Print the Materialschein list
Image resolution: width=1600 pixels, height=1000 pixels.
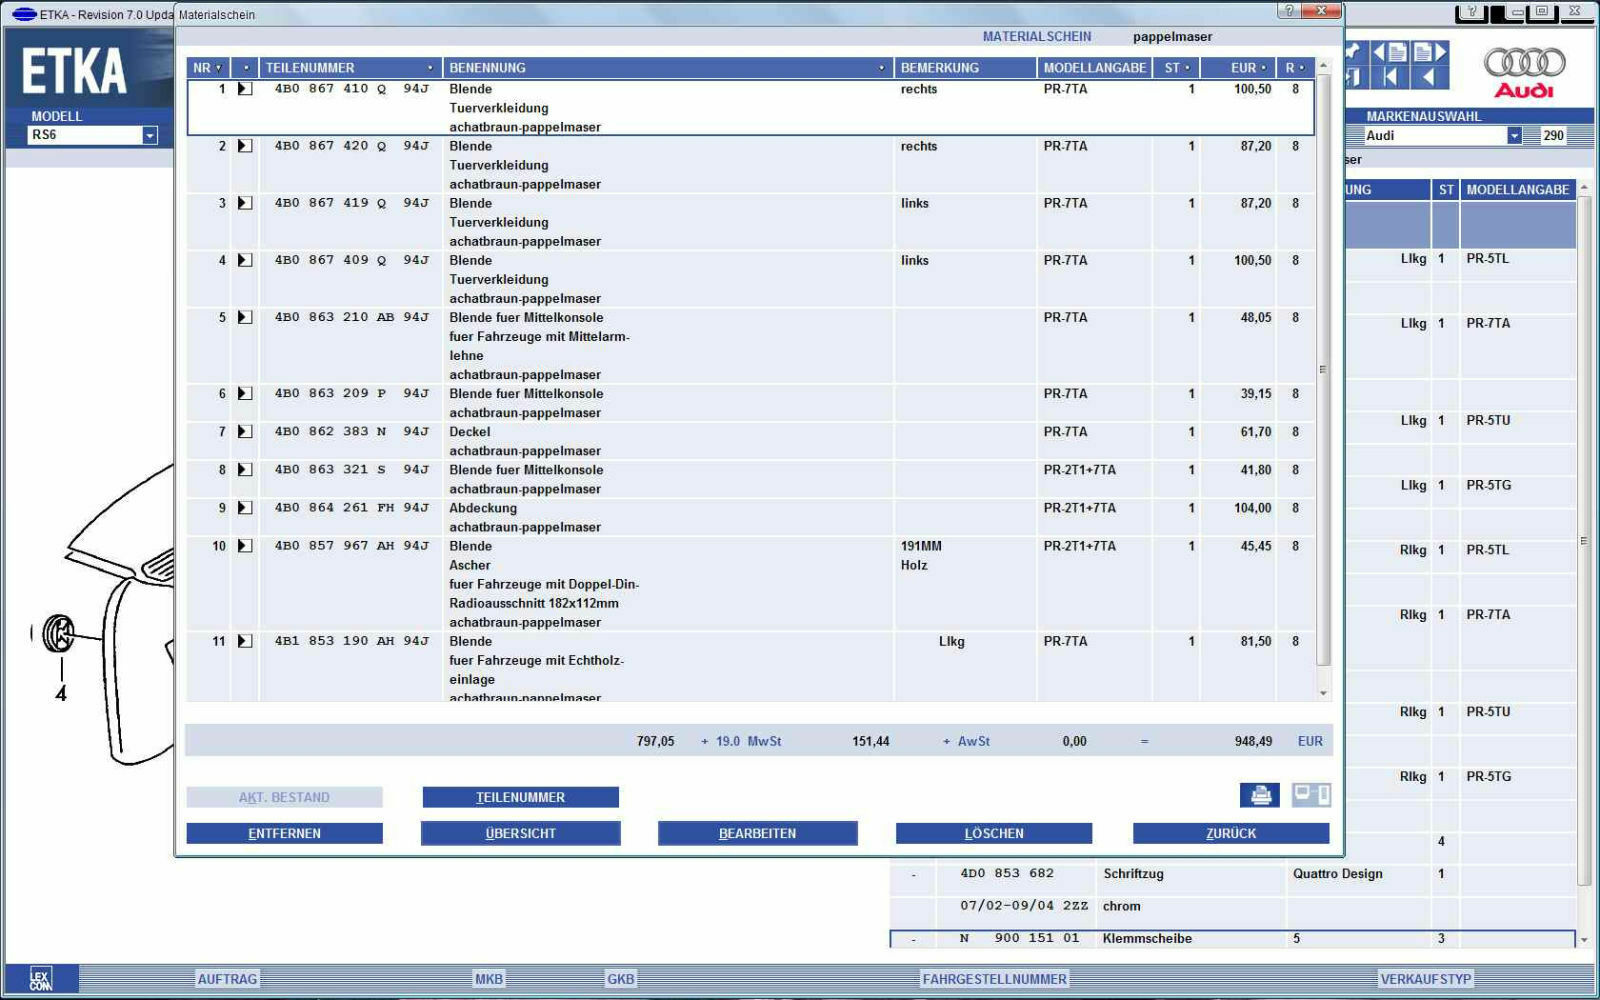pos(1260,795)
